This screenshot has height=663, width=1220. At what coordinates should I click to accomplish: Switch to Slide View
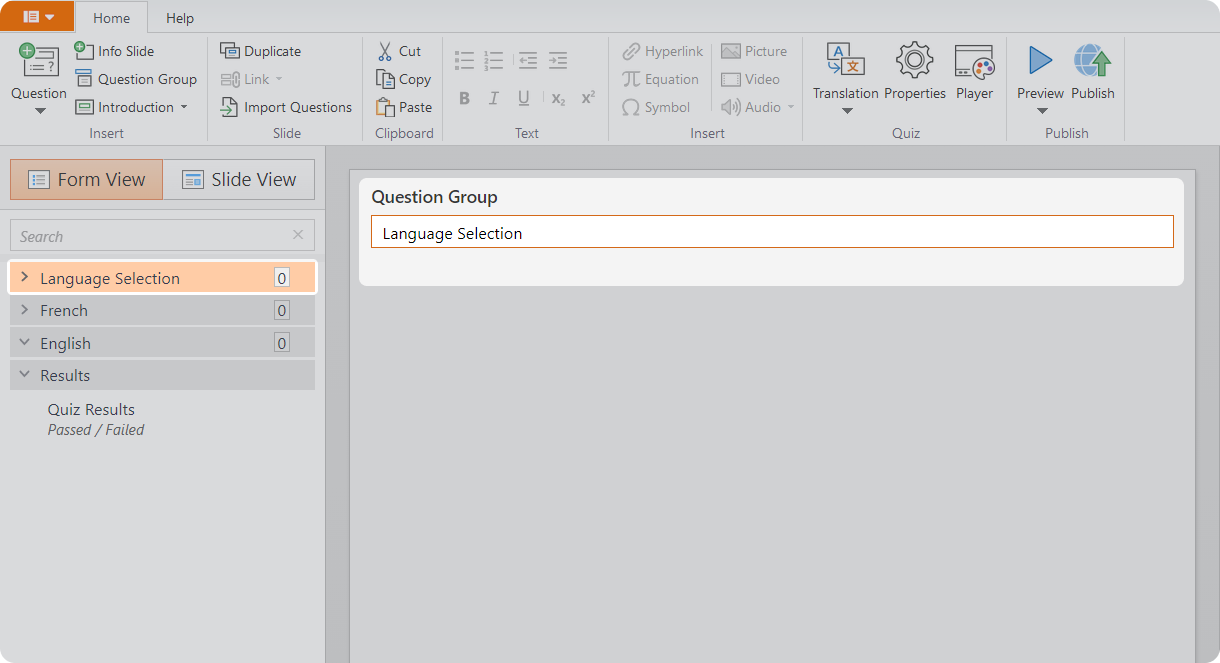(x=239, y=180)
